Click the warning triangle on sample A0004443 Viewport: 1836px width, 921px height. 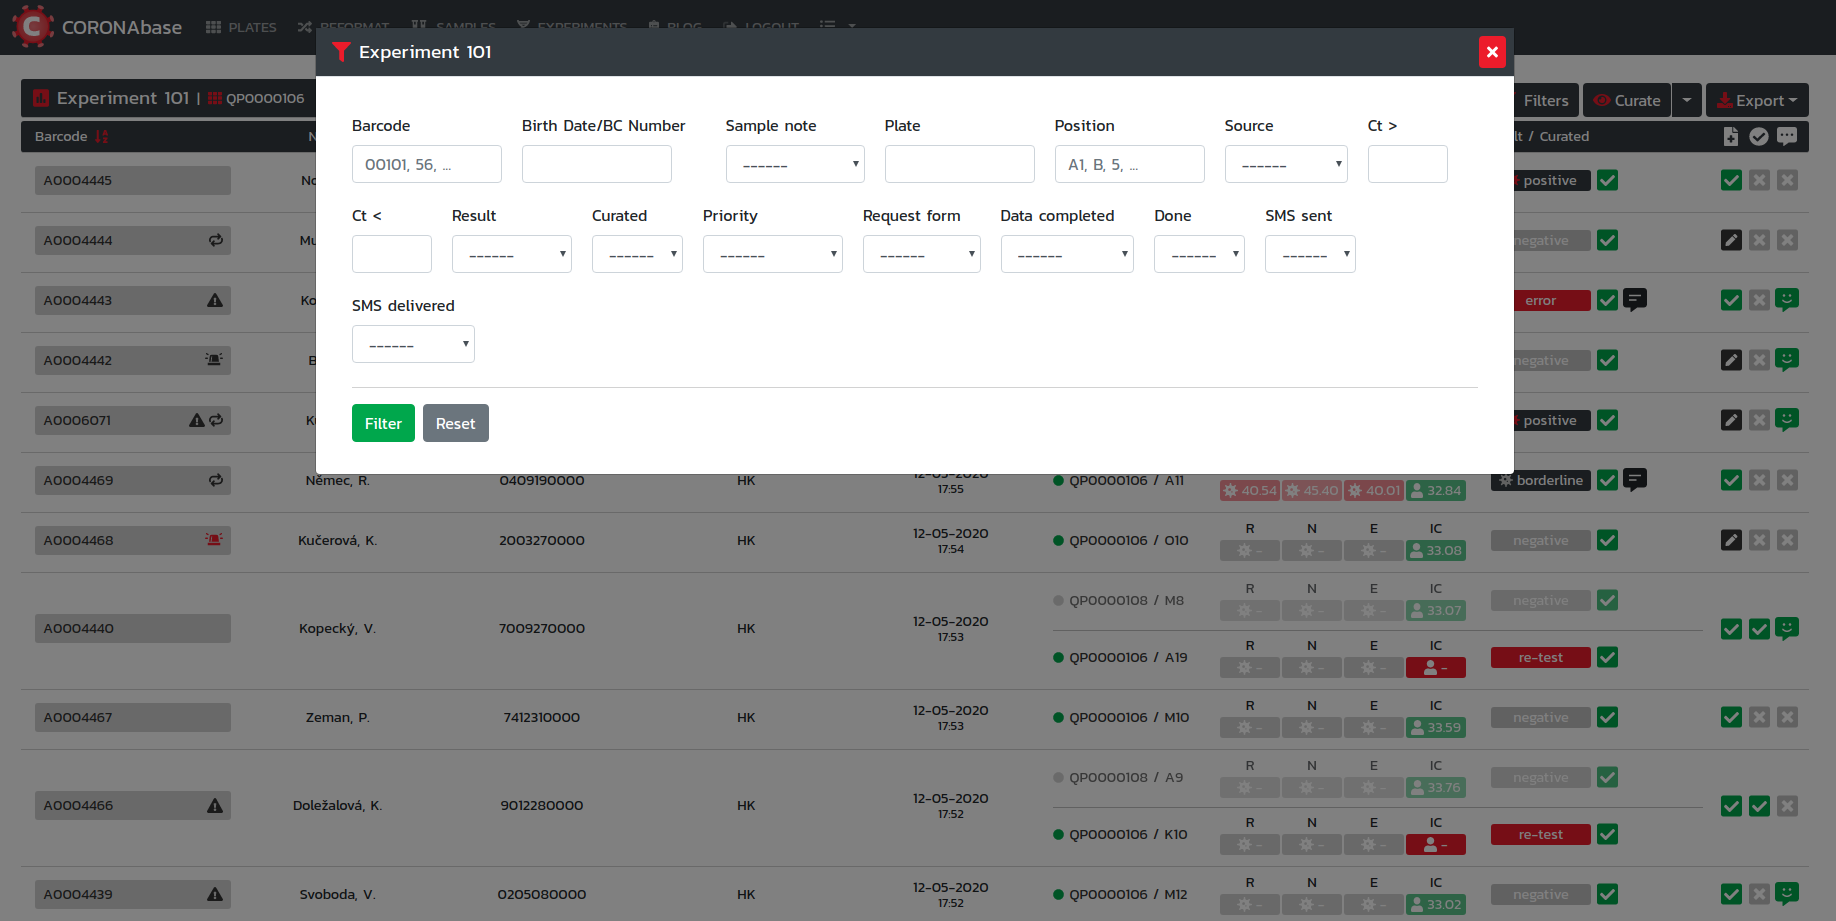coord(215,300)
